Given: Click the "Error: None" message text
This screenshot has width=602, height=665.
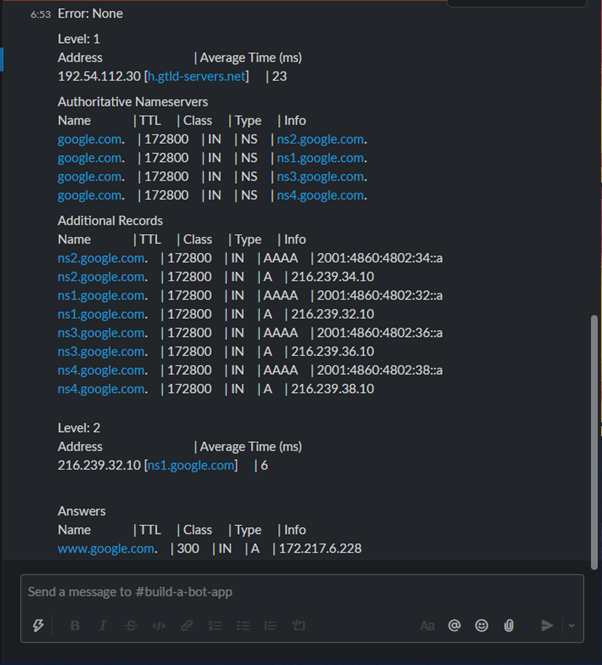Looking at the screenshot, I should [x=90, y=14].
